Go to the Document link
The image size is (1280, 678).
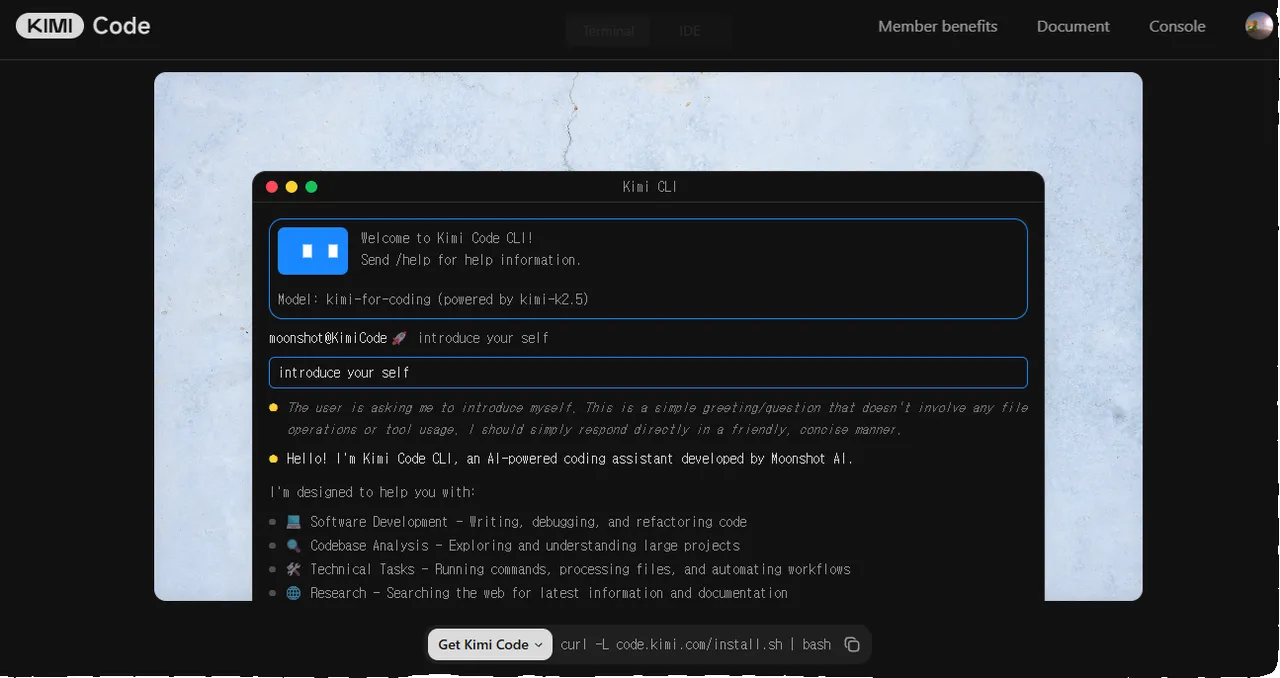tap(1073, 27)
